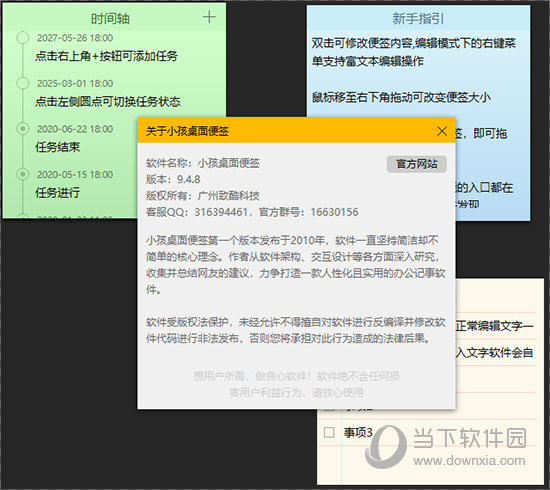This screenshot has width=550, height=490.
Task: Click the 任务进行 timeline entry
Action: [x=58, y=192]
